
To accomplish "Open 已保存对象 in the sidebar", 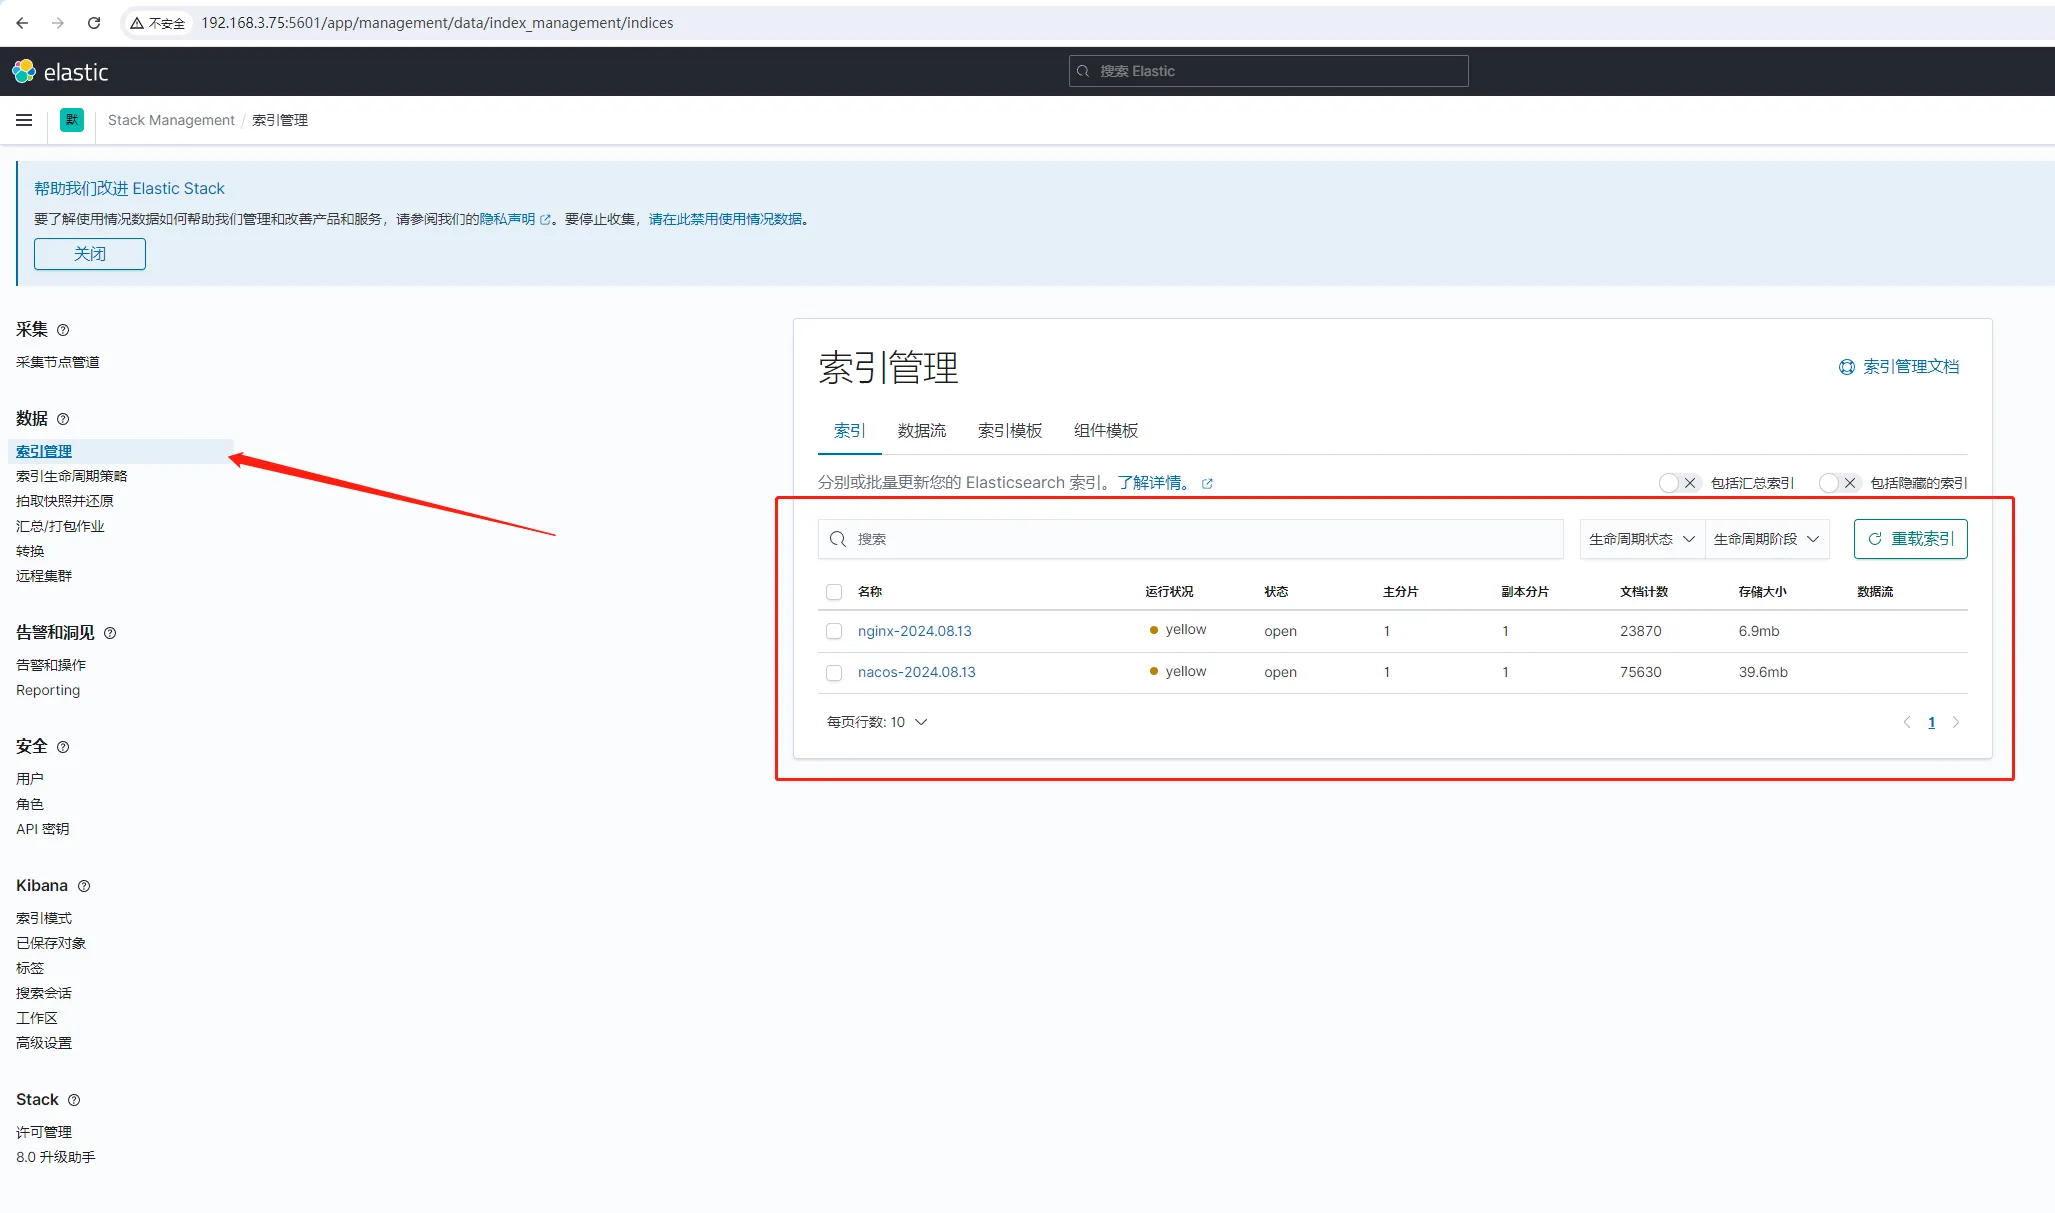I will coord(51,943).
